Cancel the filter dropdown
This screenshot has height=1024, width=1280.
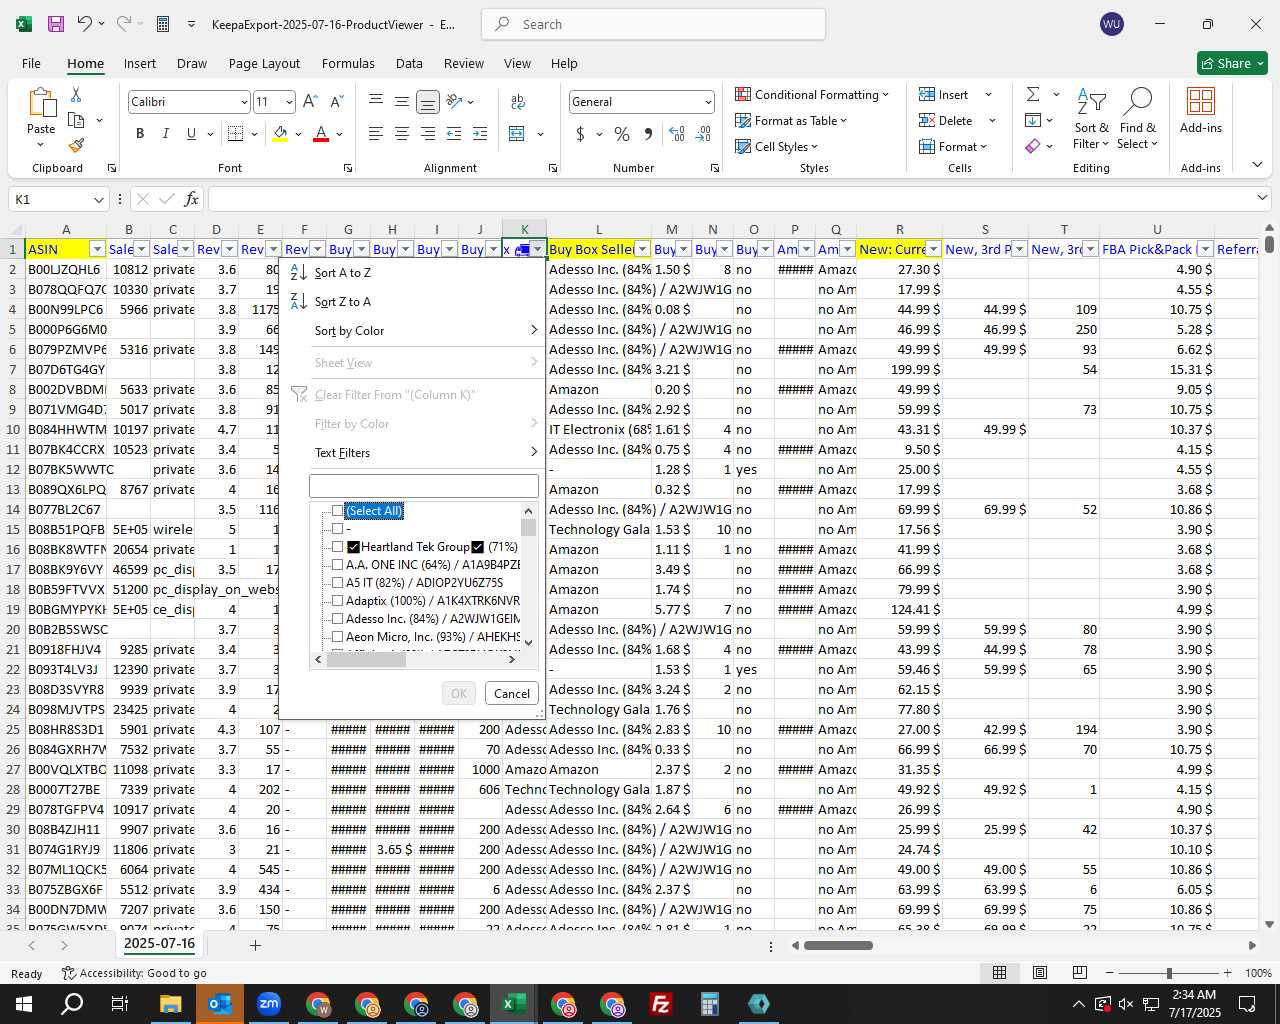coord(512,693)
